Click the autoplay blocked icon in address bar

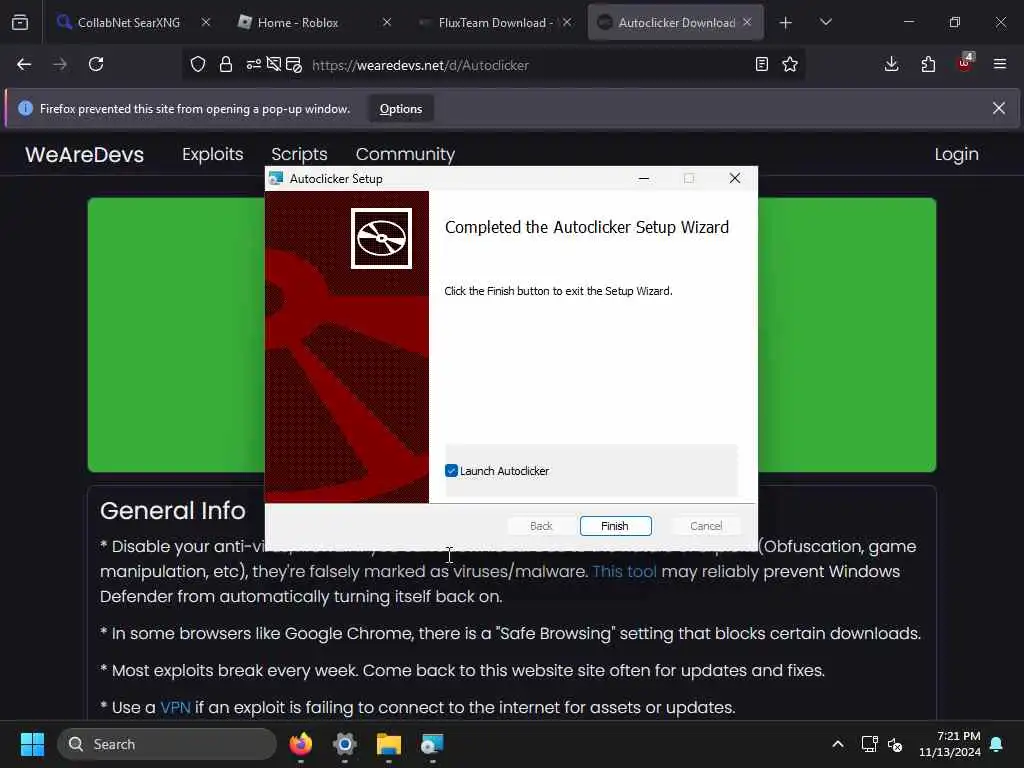pyautogui.click(x=274, y=64)
